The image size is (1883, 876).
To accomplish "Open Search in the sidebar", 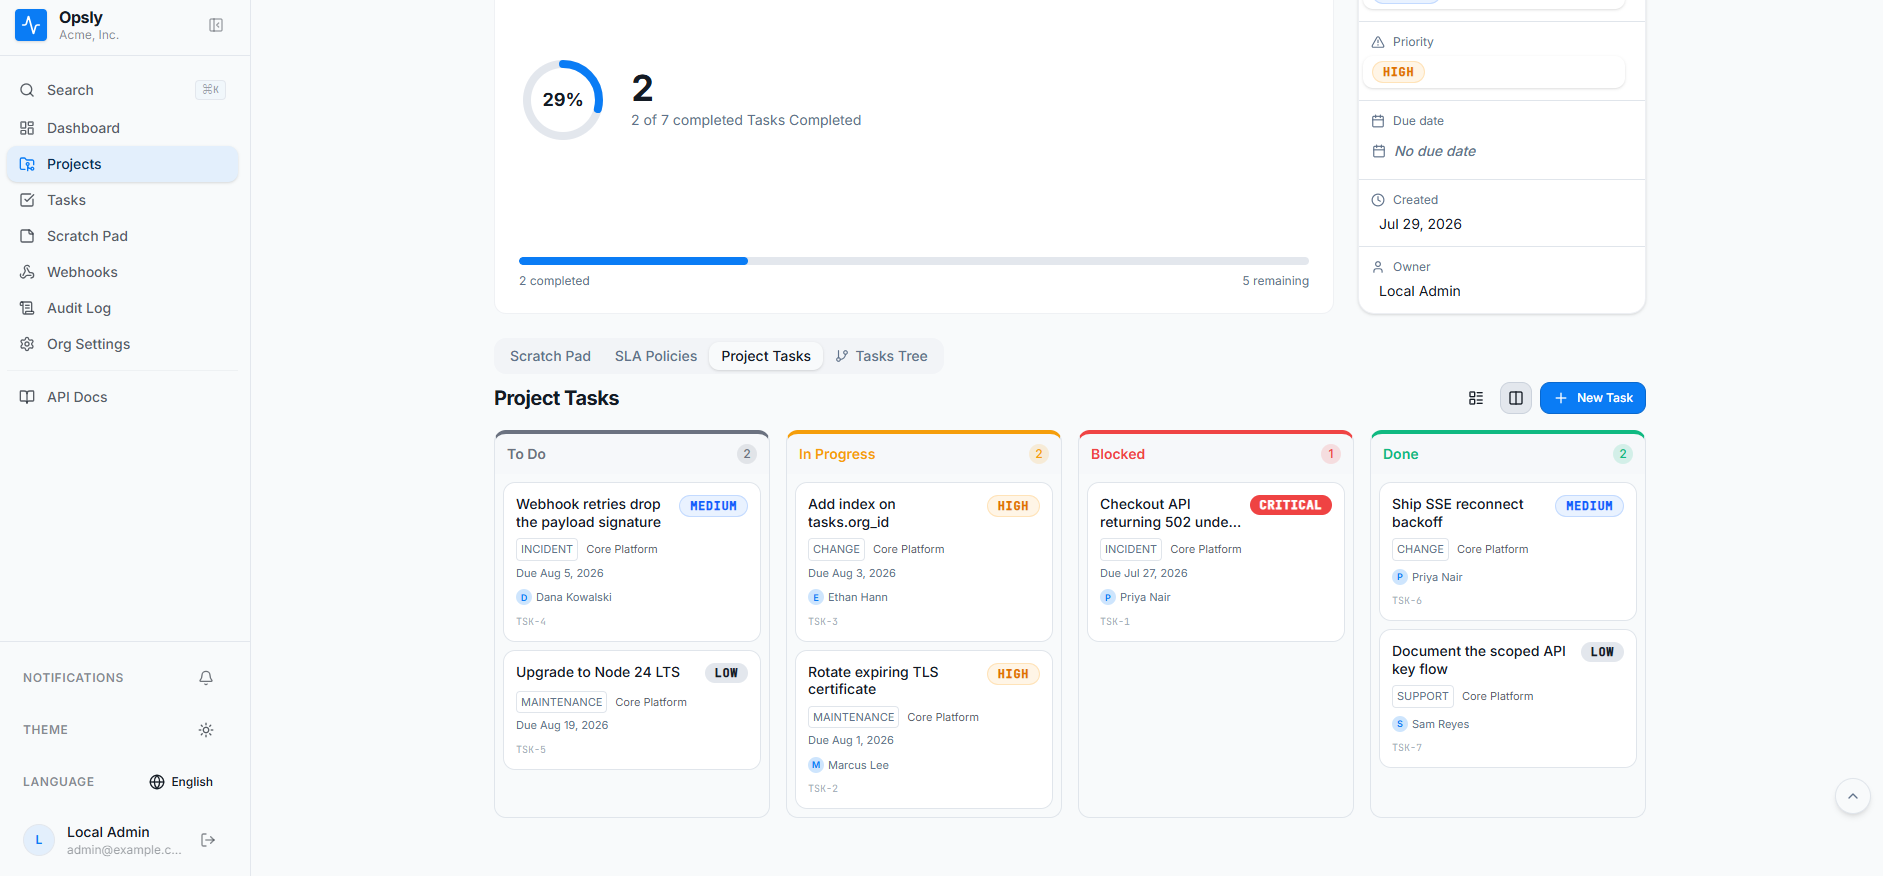I will [x=122, y=90].
